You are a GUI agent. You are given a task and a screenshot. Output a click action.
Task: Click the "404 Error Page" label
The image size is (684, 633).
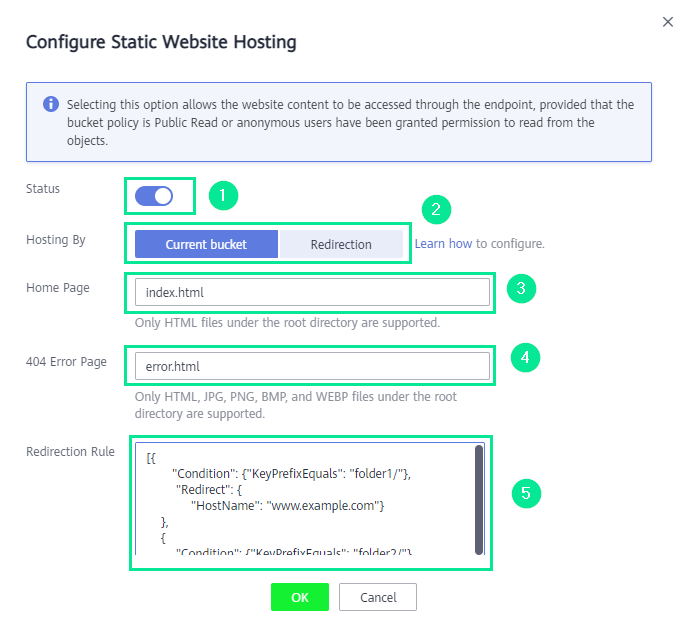(x=66, y=362)
